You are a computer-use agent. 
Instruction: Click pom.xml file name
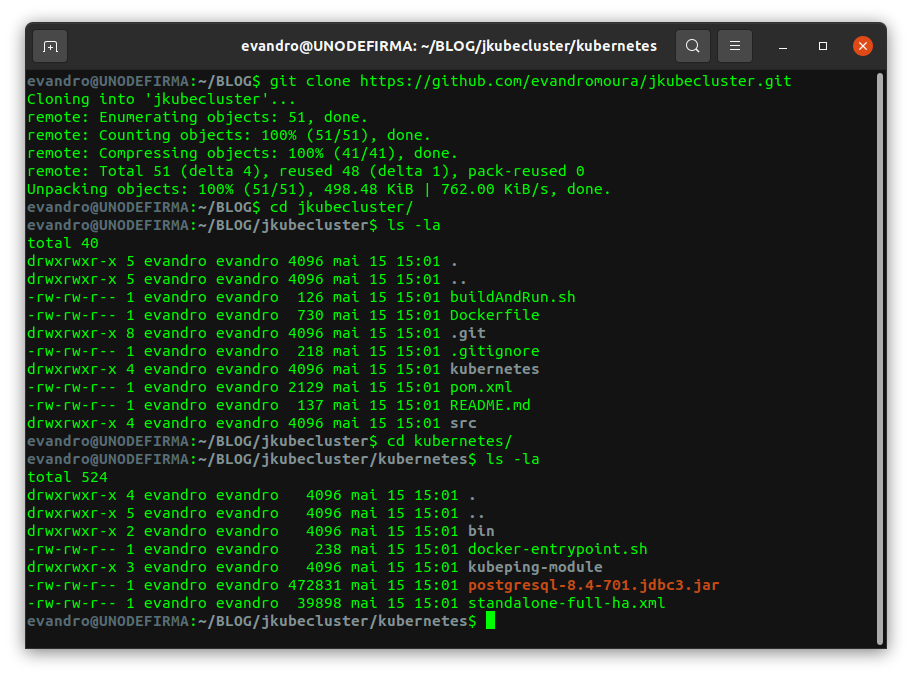coord(481,387)
